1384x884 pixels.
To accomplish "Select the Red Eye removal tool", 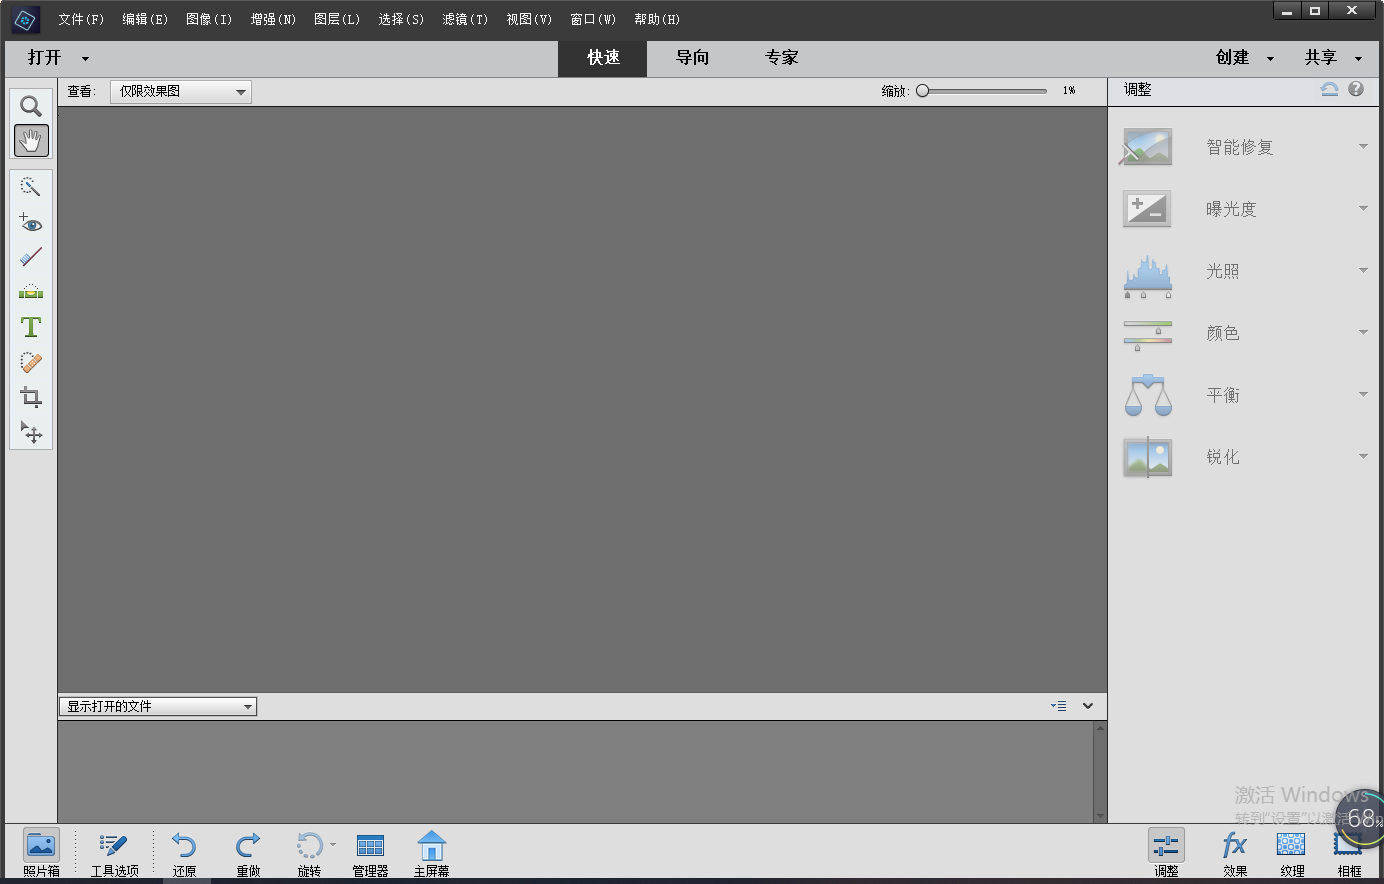I will tap(31, 222).
